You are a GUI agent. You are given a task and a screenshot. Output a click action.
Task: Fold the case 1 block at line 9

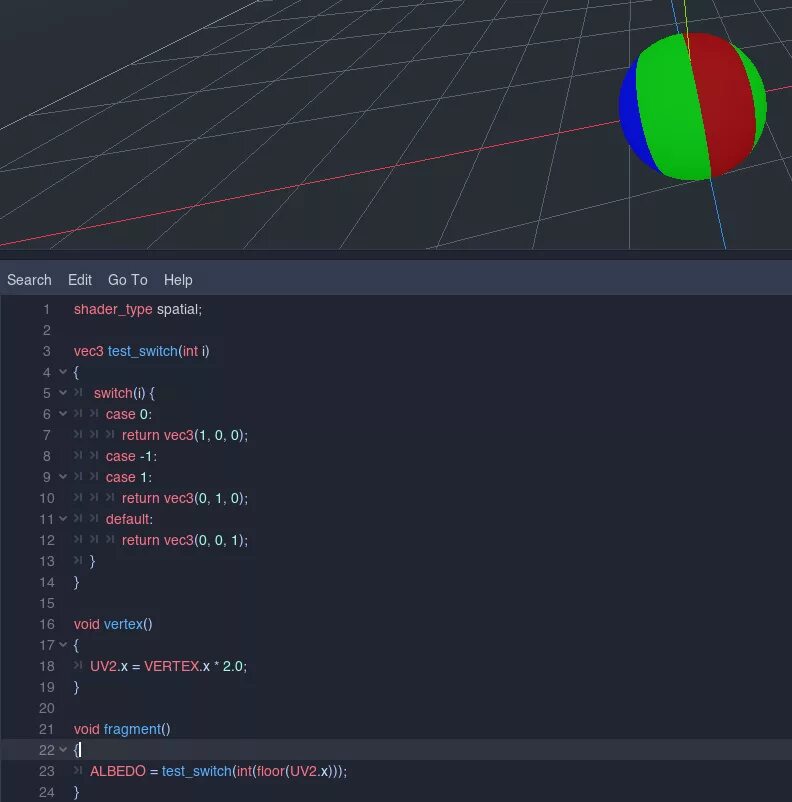[x=63, y=477]
